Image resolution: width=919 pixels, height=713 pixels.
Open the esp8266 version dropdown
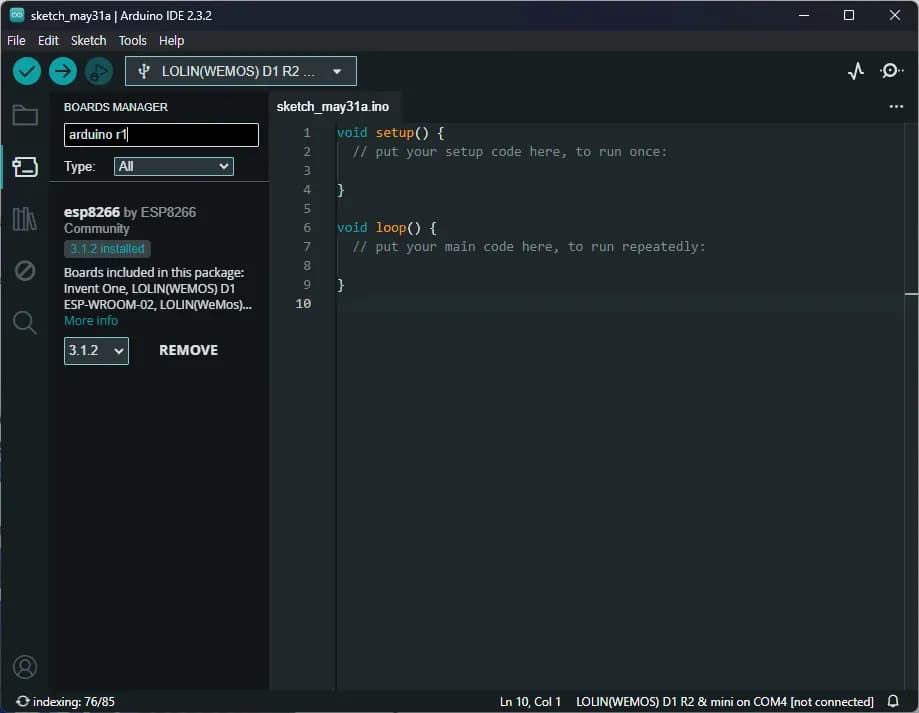click(96, 351)
